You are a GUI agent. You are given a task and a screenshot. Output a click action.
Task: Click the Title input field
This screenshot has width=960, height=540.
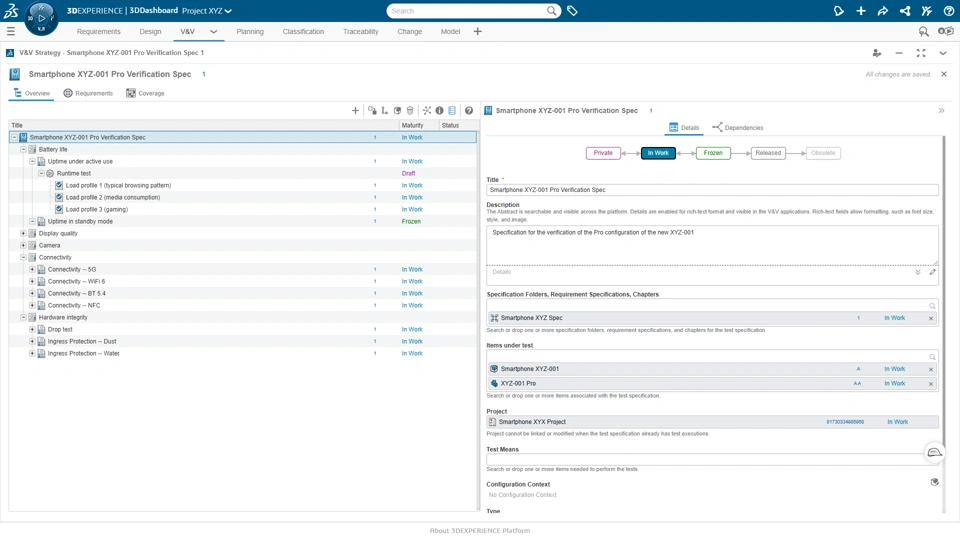point(712,190)
